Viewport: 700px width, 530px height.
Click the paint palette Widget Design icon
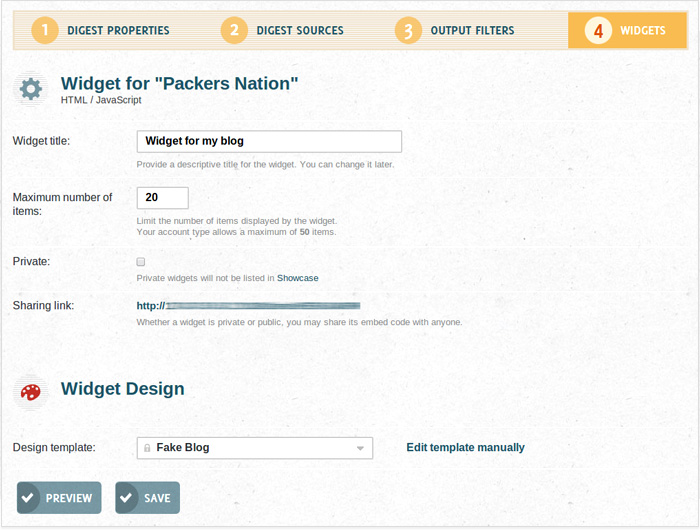[31, 391]
